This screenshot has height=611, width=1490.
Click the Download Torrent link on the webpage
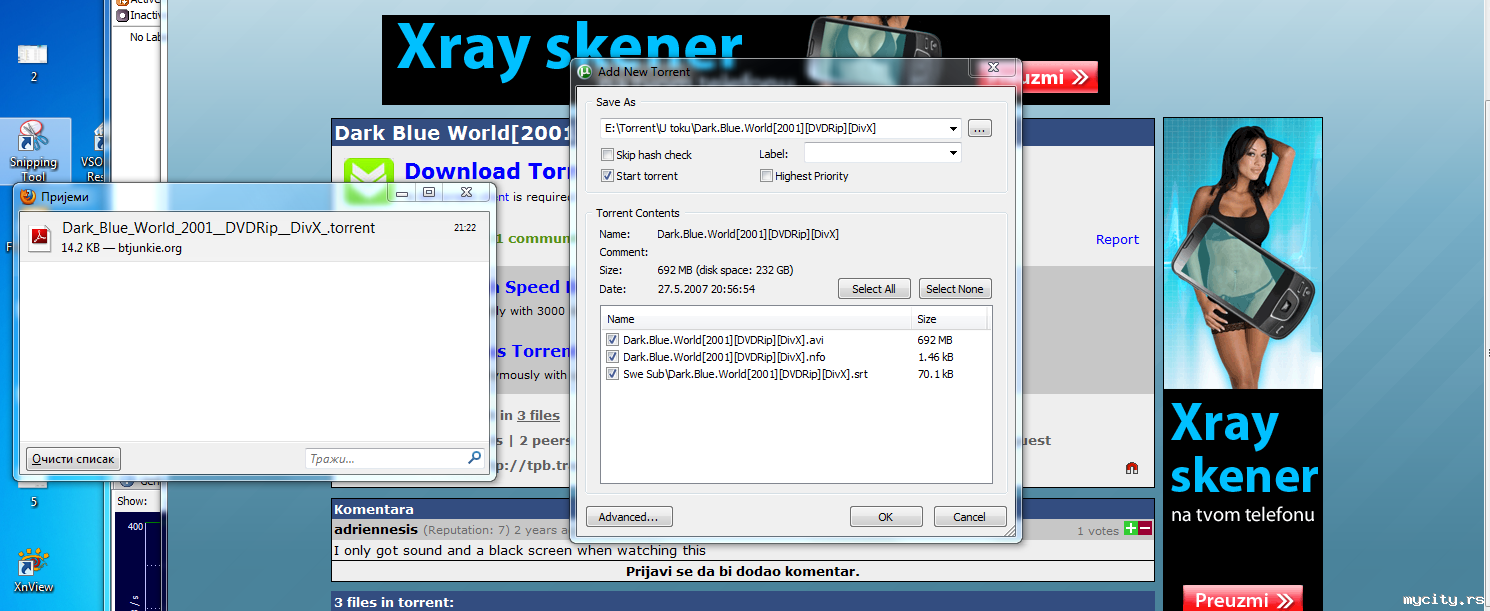489,171
